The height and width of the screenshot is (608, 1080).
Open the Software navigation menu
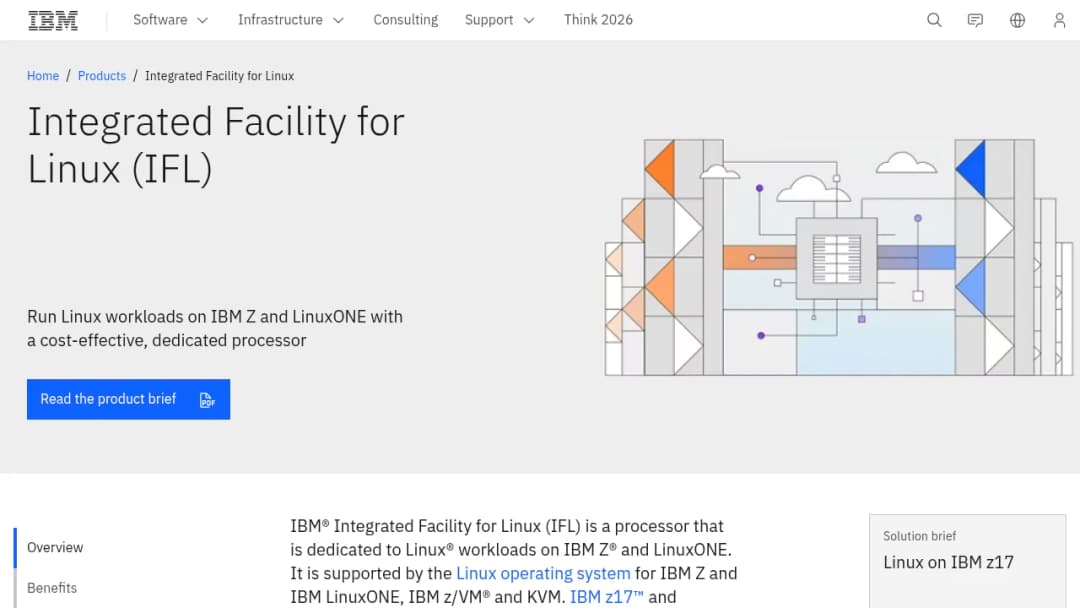(170, 20)
